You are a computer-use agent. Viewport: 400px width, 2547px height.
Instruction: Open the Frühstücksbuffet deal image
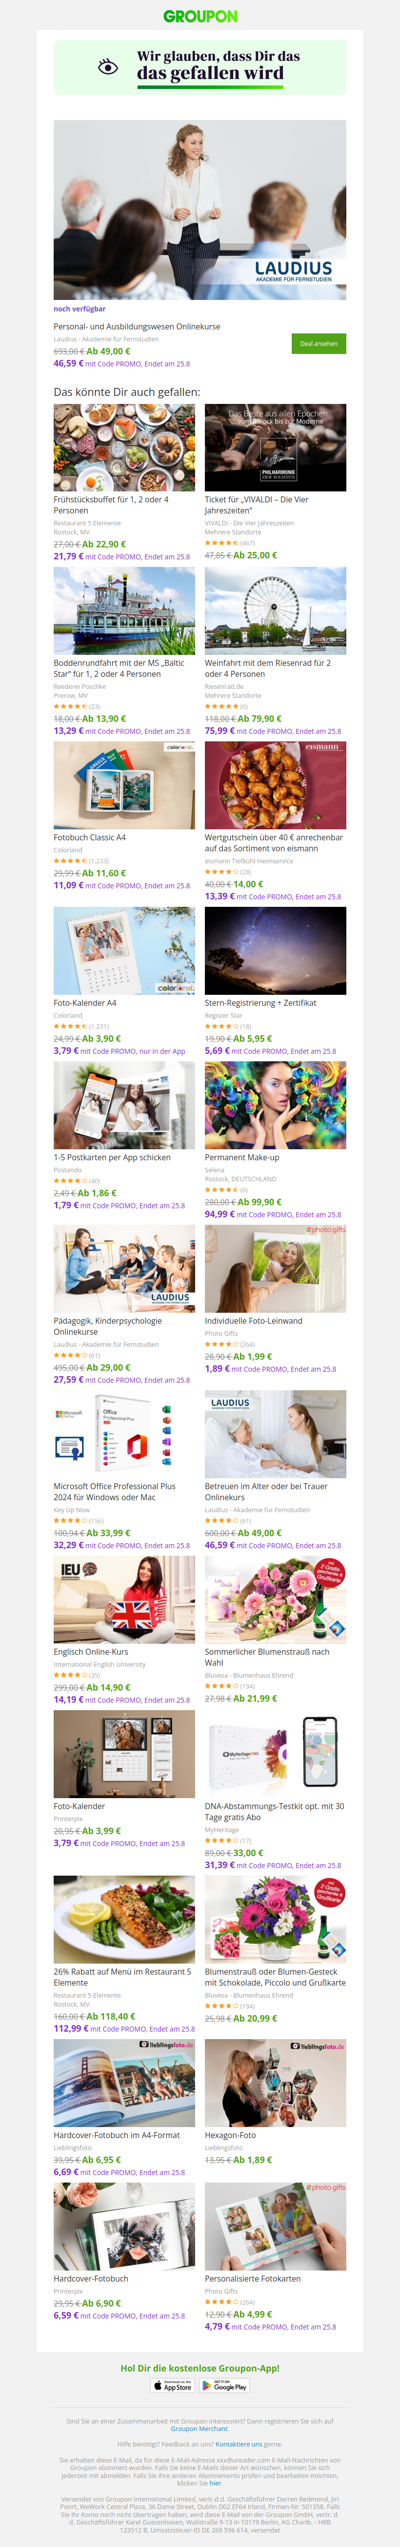pos(124,447)
